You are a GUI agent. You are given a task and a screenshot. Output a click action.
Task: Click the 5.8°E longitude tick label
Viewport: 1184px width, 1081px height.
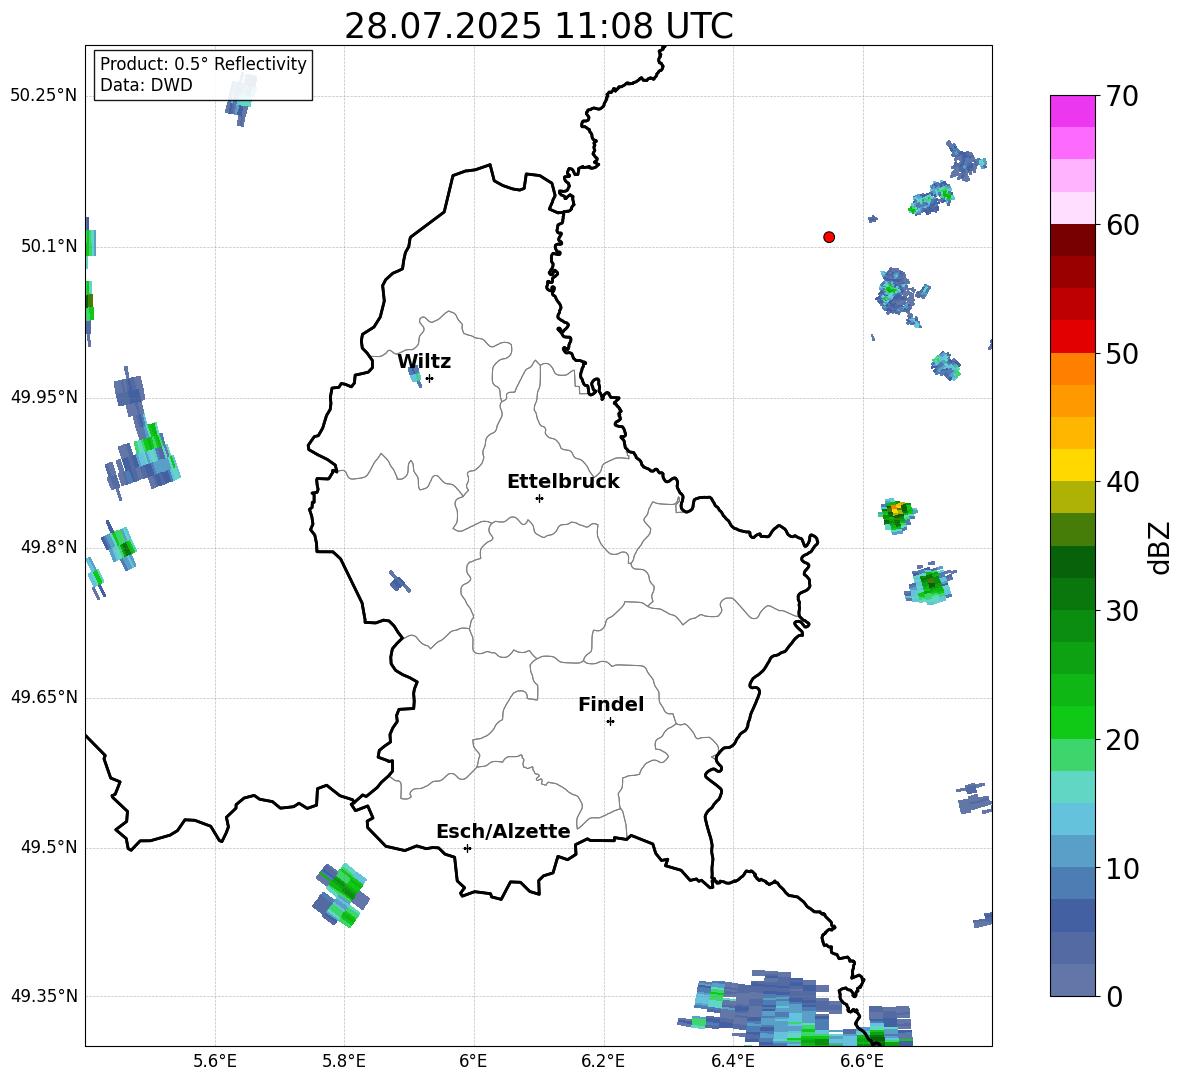pos(344,1061)
